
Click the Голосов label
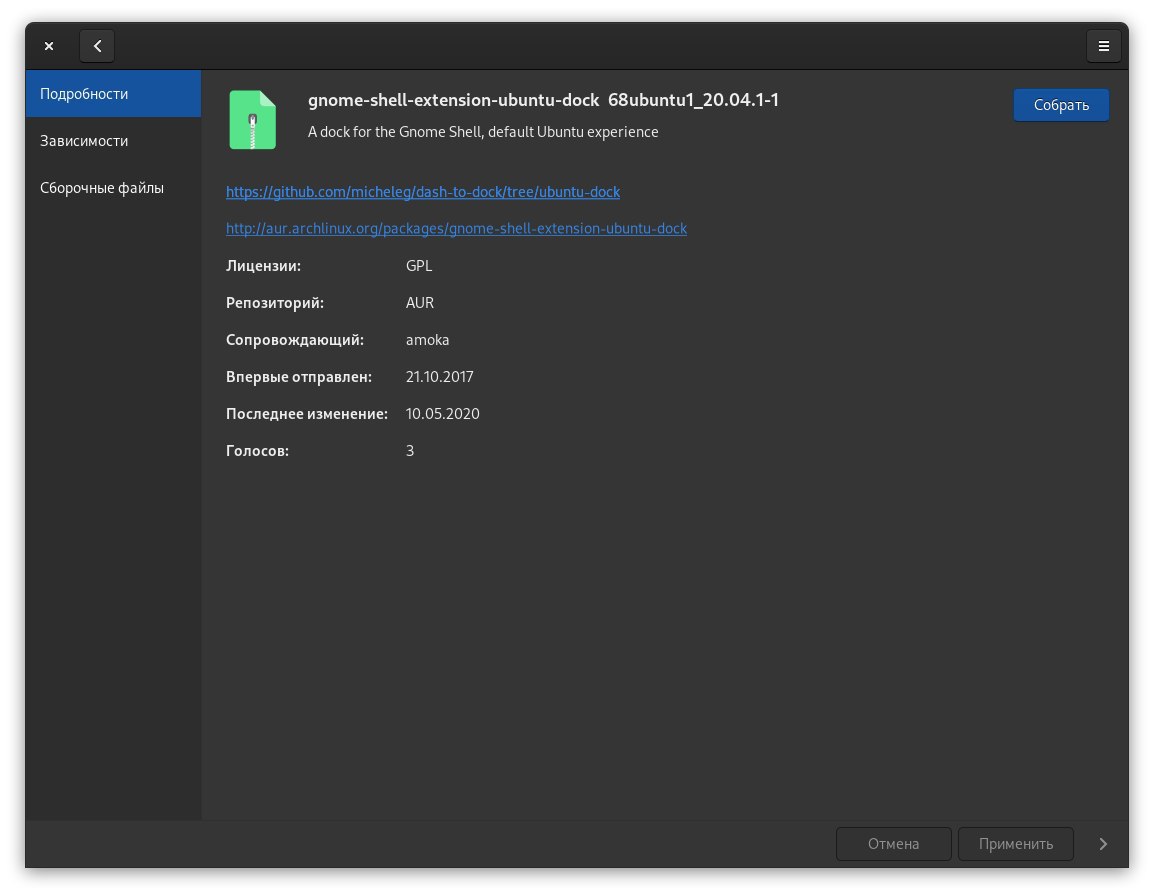pos(257,451)
